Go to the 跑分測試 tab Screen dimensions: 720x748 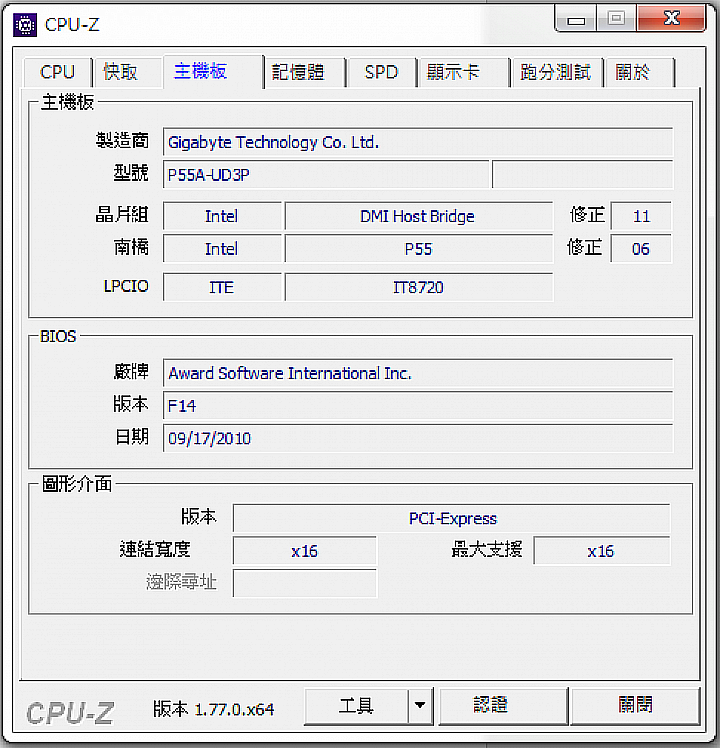[556, 73]
